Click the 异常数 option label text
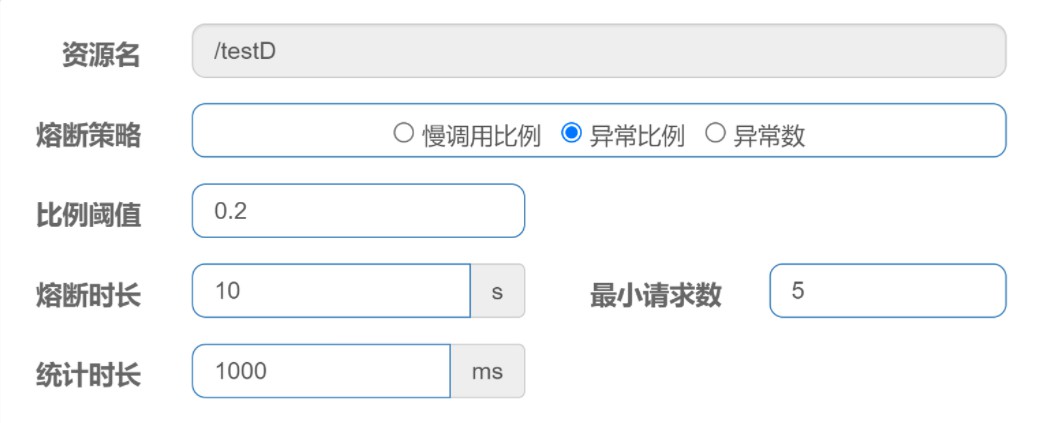Image resolution: width=1062 pixels, height=423 pixels. pos(769,135)
